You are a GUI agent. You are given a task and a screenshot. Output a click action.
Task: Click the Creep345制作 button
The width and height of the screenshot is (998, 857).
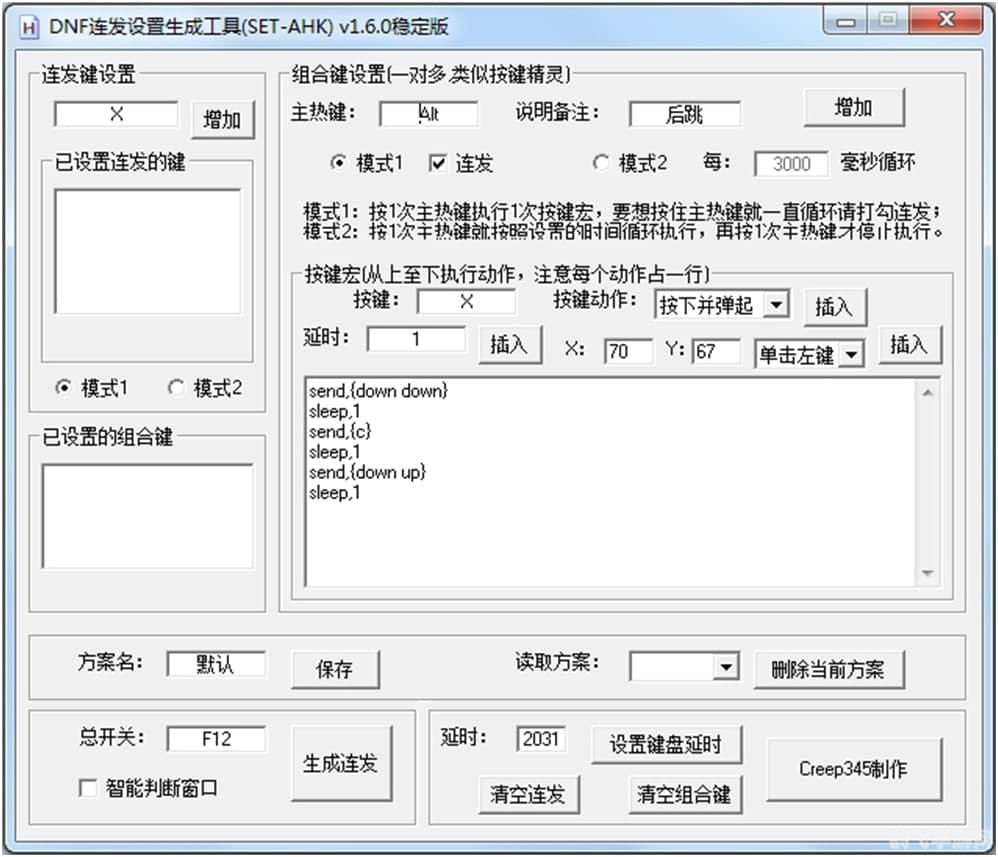853,769
